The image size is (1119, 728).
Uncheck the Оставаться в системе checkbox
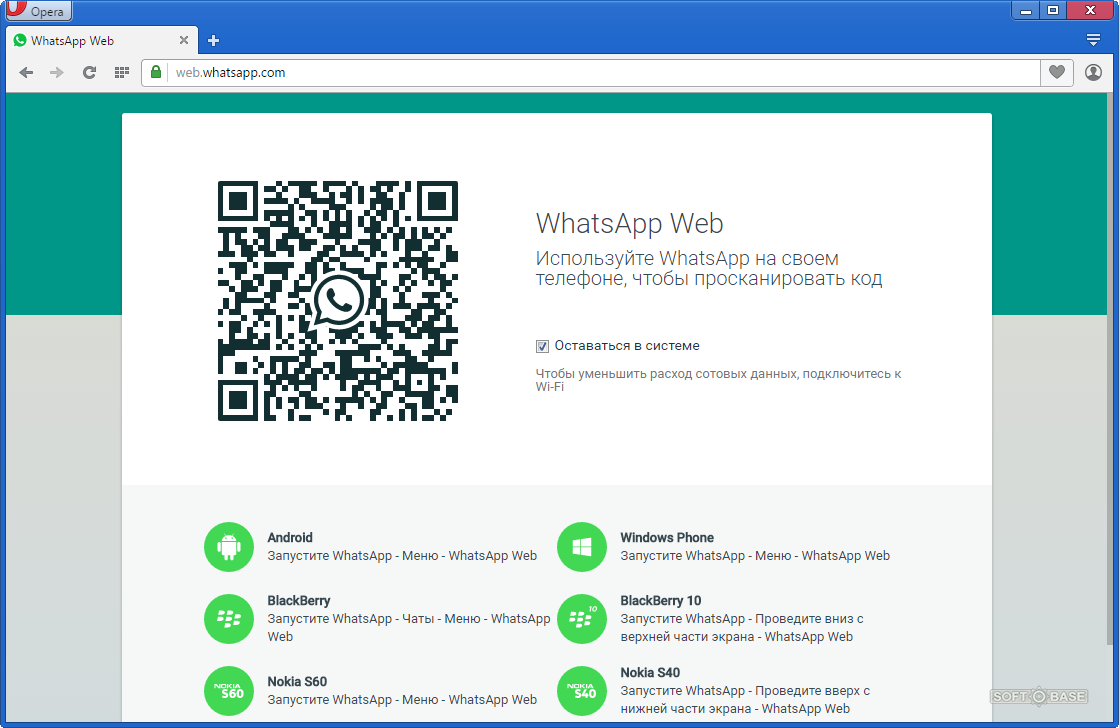[542, 346]
